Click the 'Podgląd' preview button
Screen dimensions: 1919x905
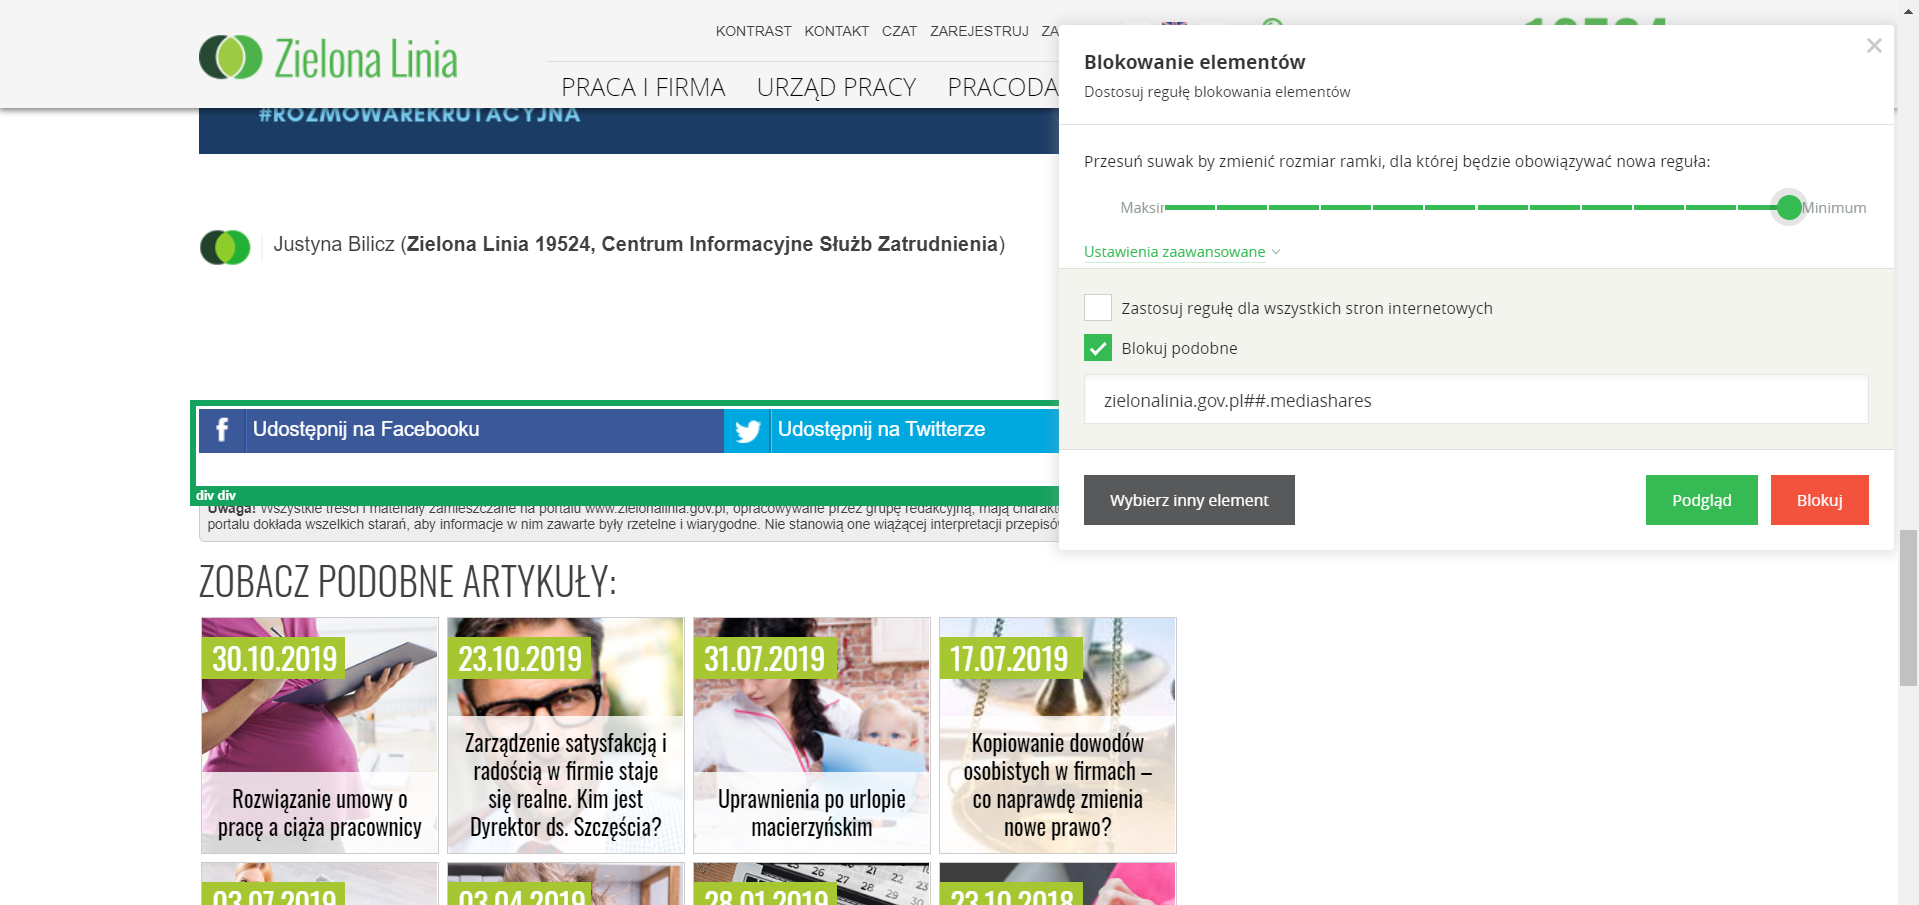pos(1700,500)
